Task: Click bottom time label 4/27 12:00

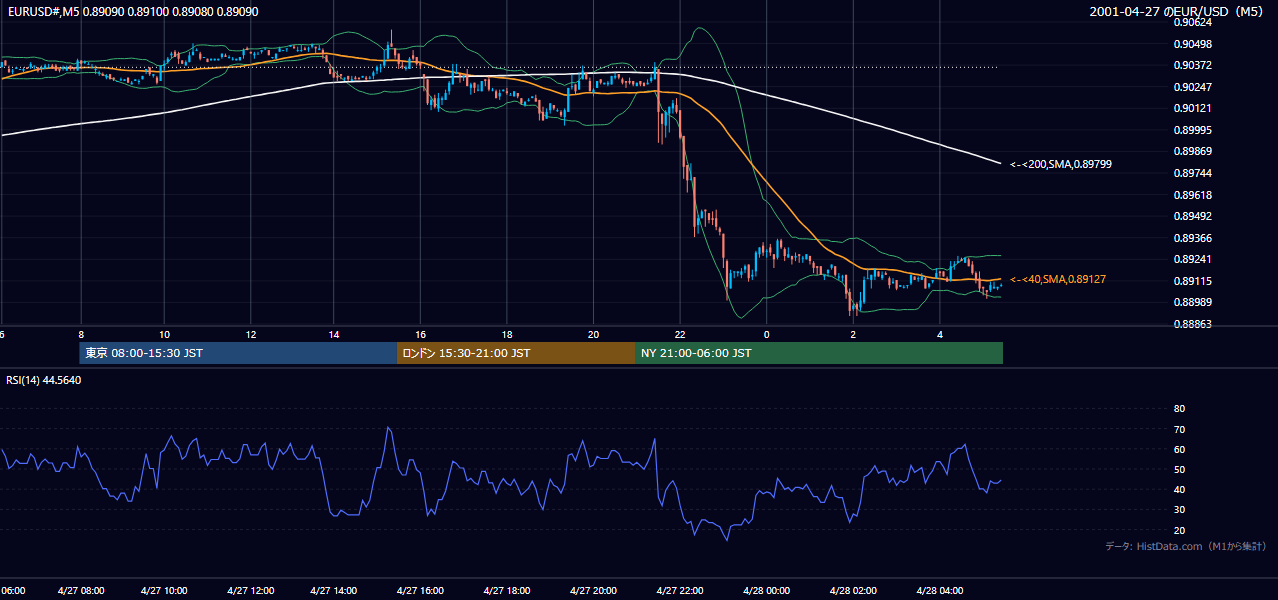Action: [250, 590]
